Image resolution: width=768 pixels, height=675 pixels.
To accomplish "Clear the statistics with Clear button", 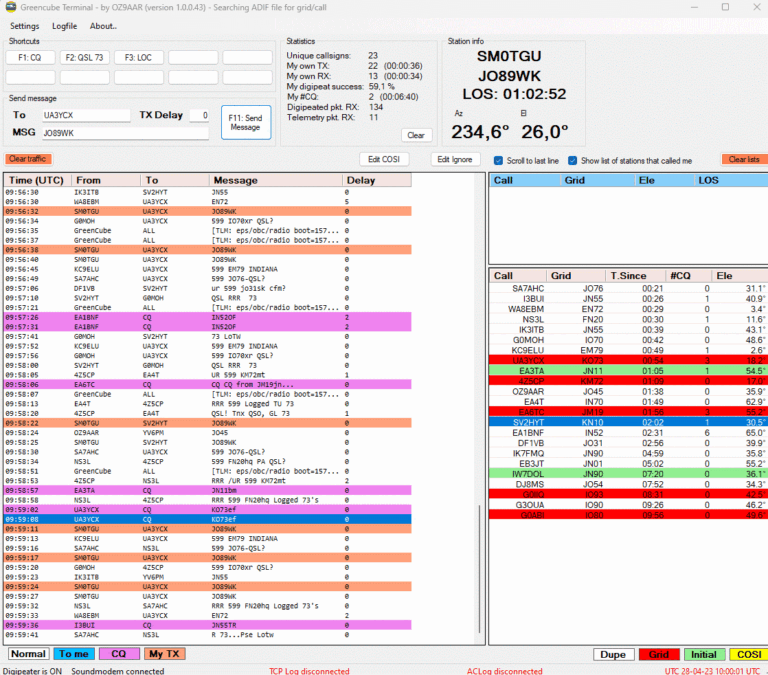I will (417, 135).
